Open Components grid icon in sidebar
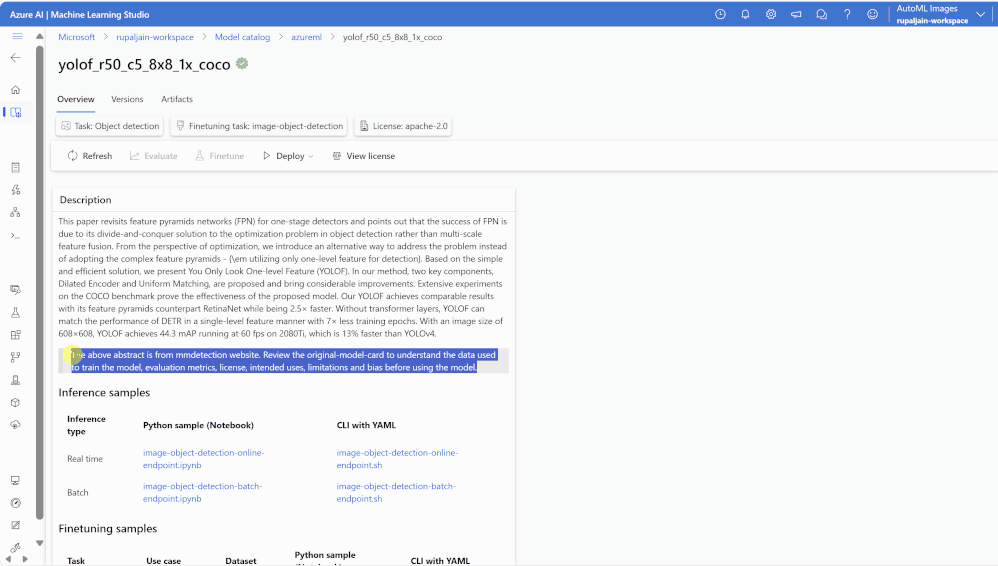 (x=16, y=335)
